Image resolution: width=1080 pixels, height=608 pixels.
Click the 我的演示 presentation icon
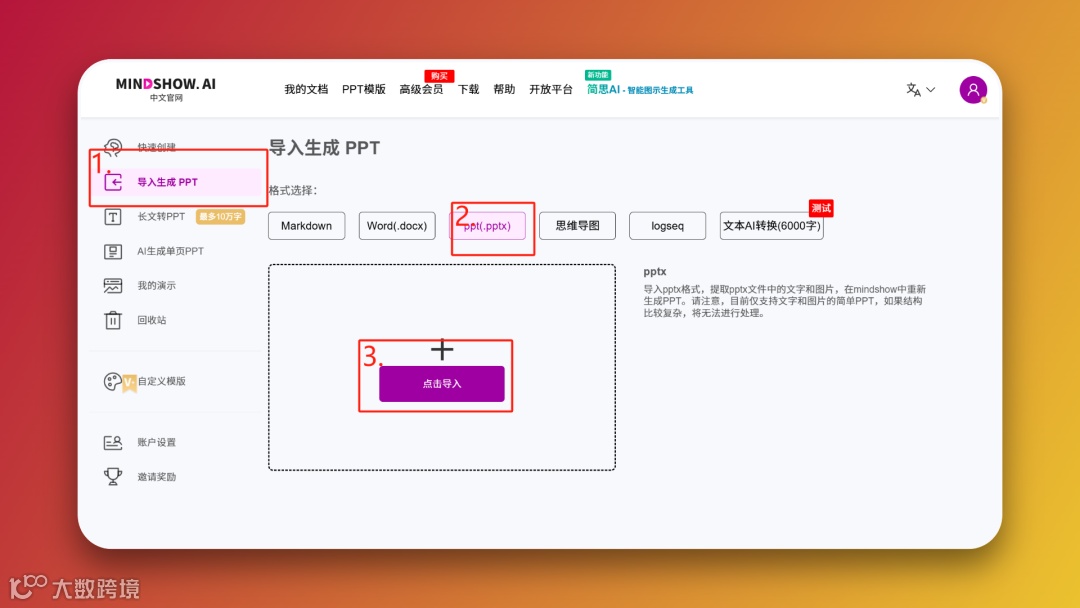point(113,286)
